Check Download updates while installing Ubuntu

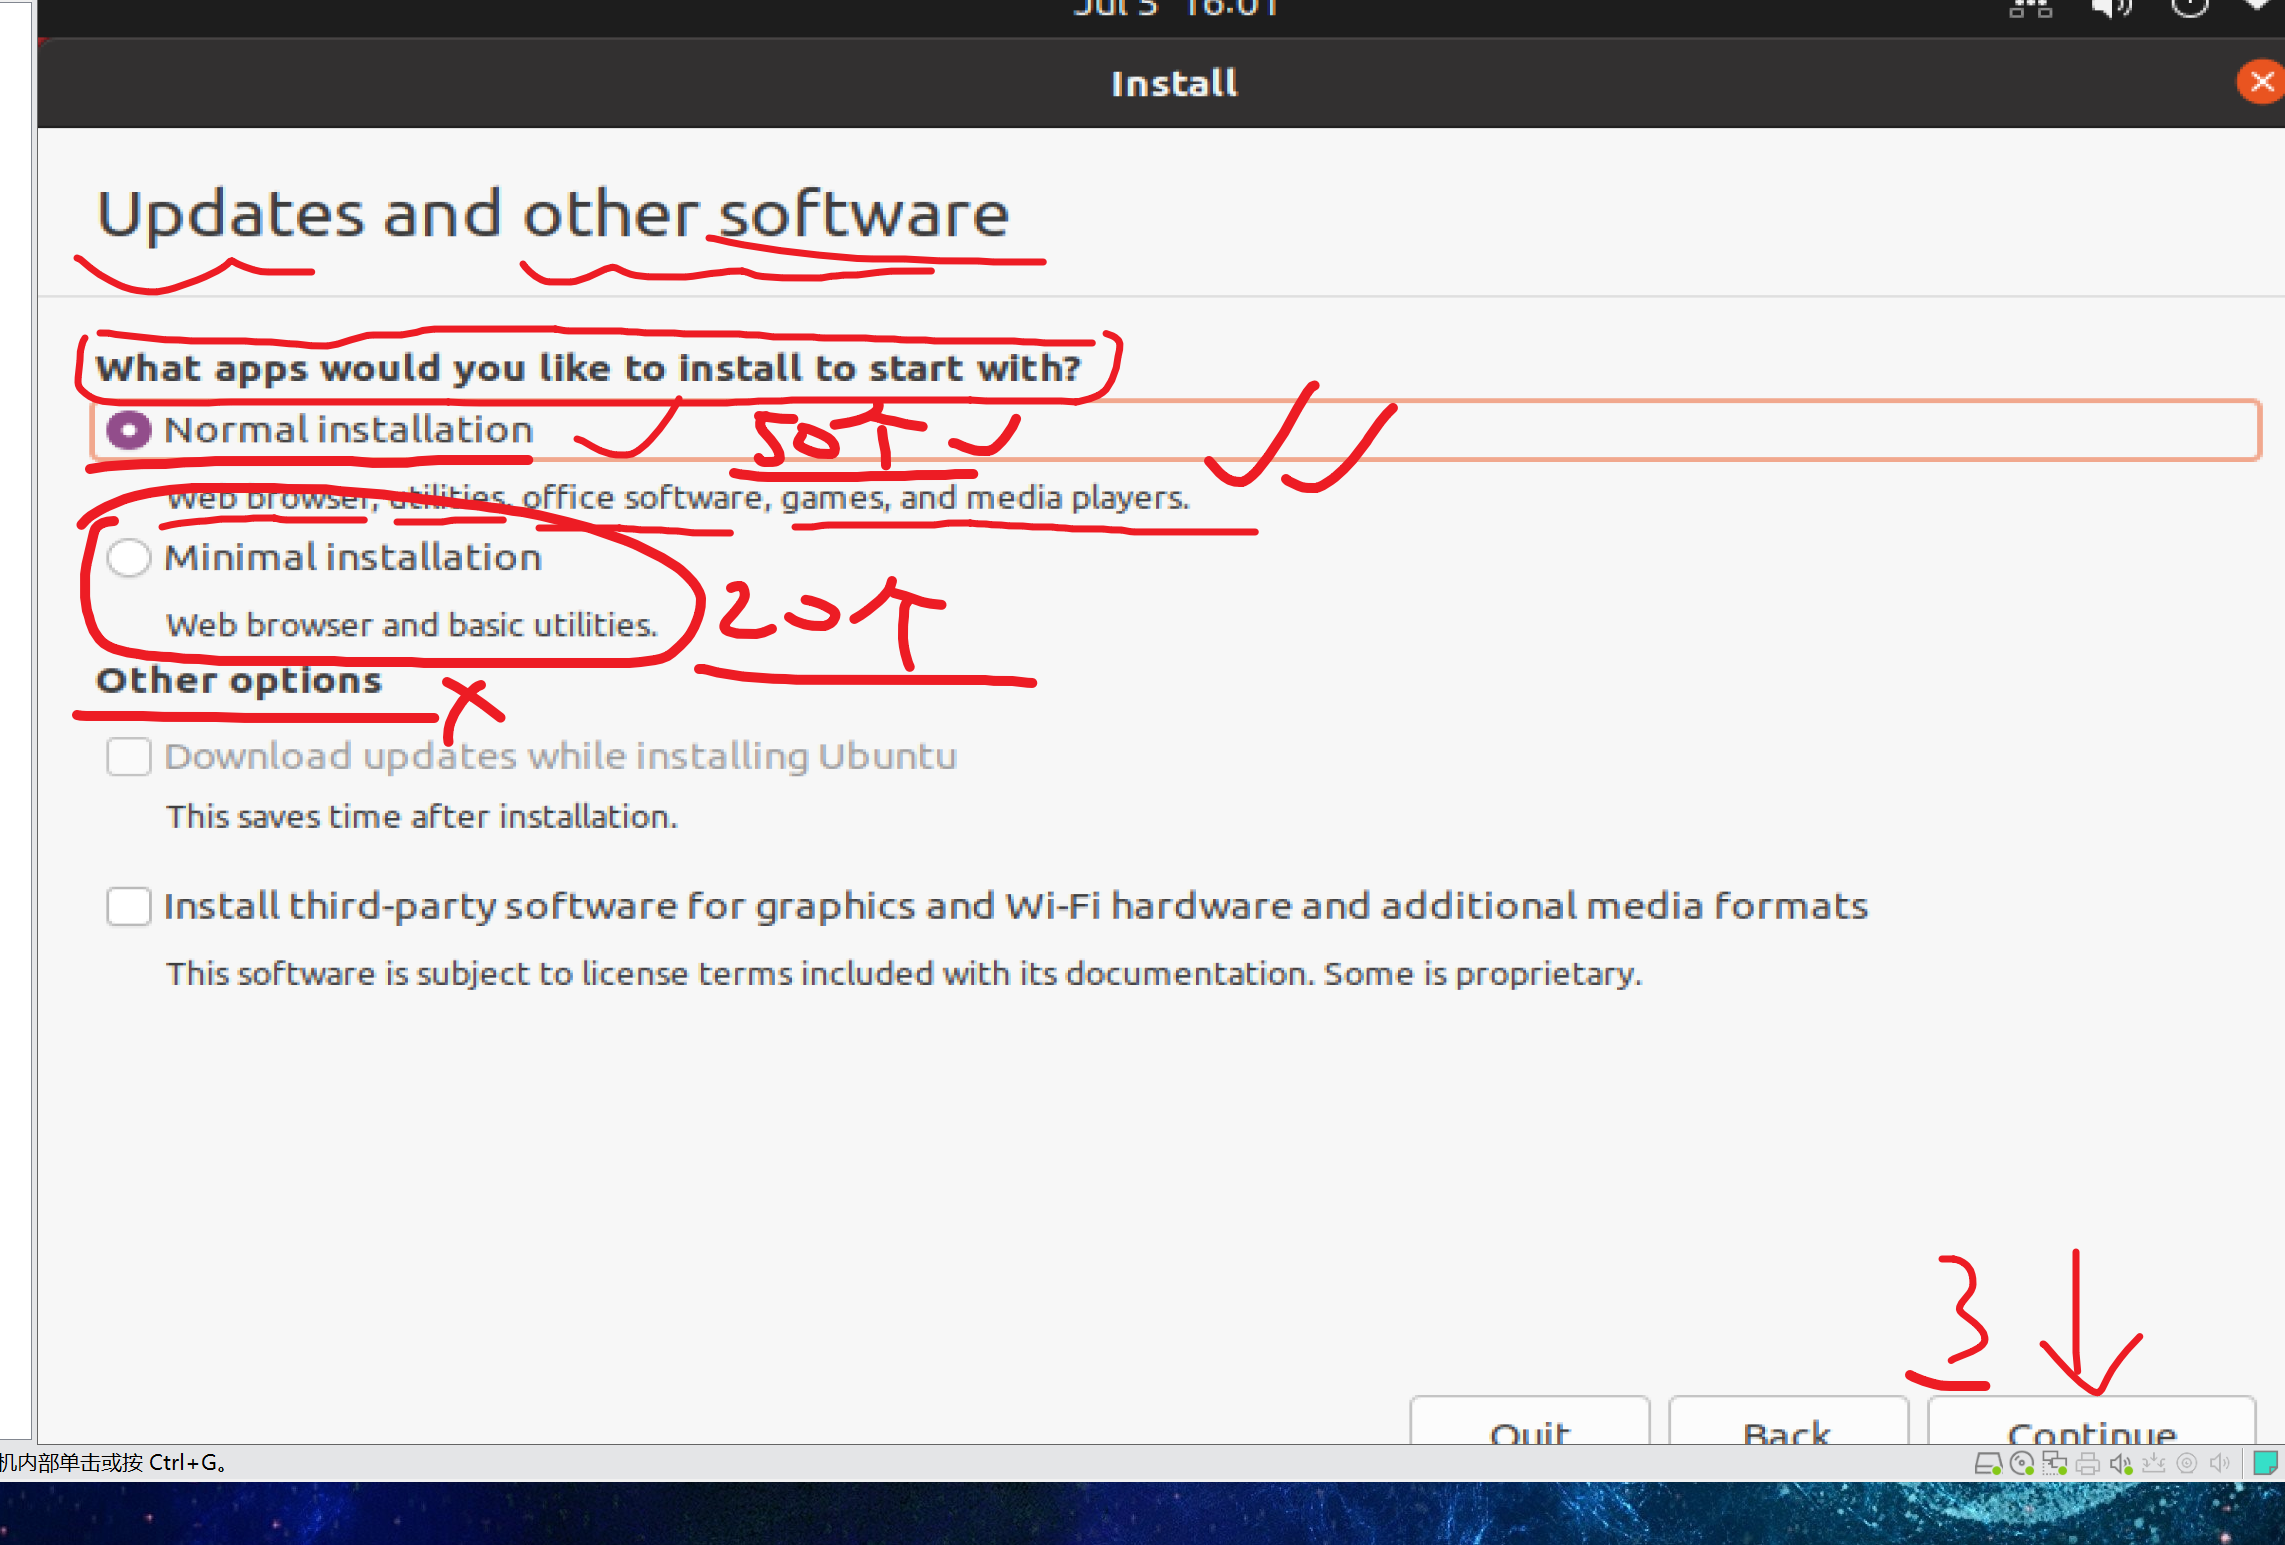[129, 756]
